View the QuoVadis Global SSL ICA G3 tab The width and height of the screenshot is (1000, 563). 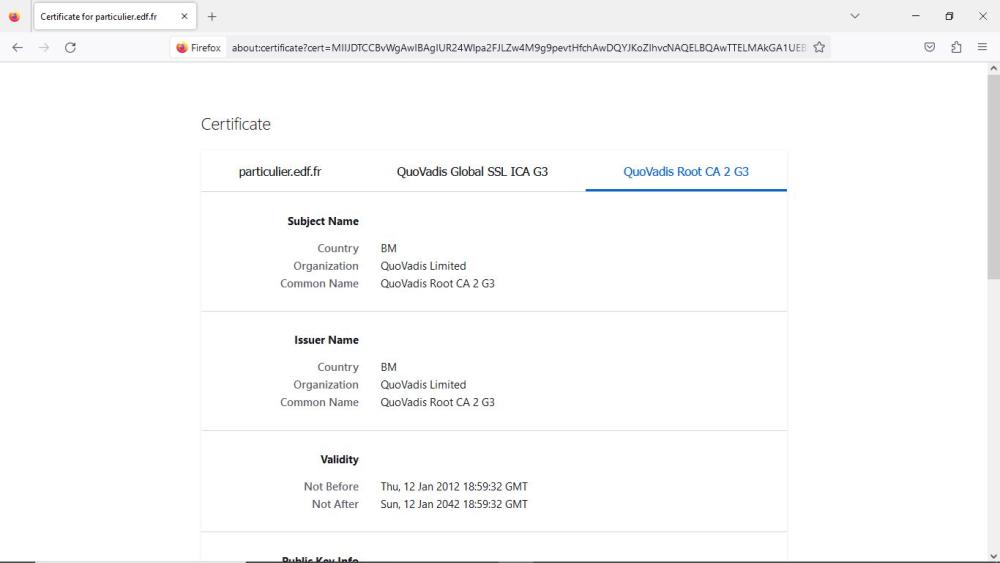point(472,171)
